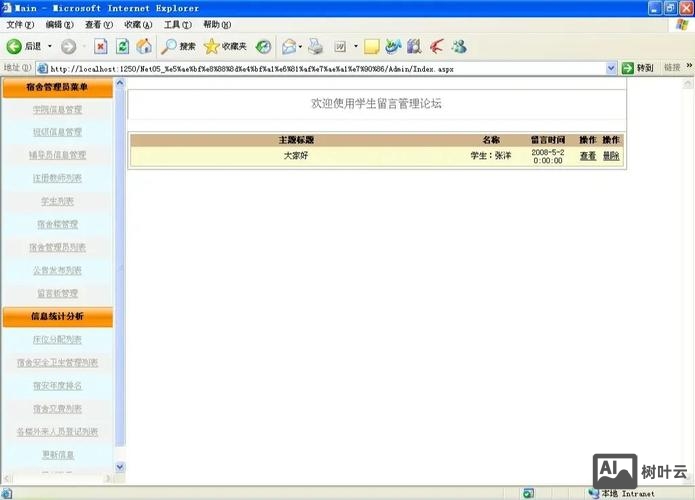Click the grey Forward arrow icon
Image resolution: width=695 pixels, height=500 pixels.
click(68, 46)
